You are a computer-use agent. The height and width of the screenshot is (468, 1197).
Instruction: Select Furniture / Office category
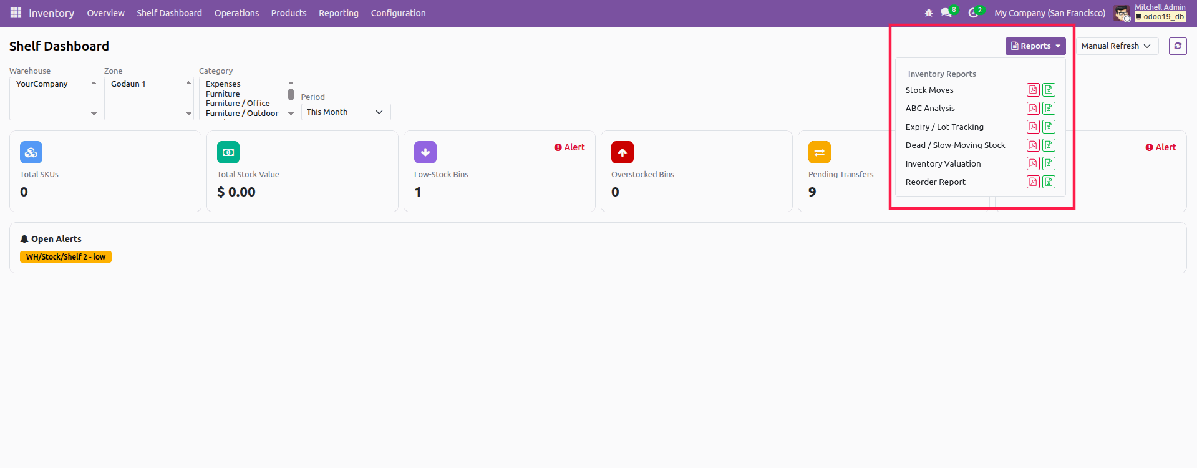(237, 103)
